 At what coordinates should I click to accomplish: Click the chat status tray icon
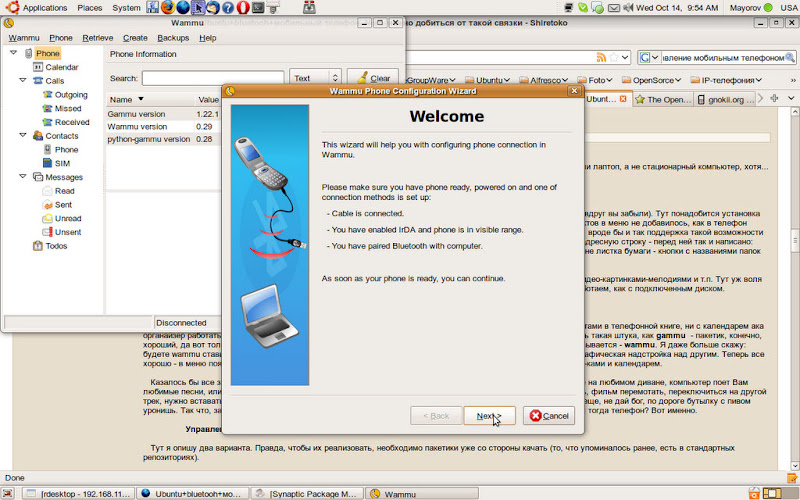tap(597, 8)
